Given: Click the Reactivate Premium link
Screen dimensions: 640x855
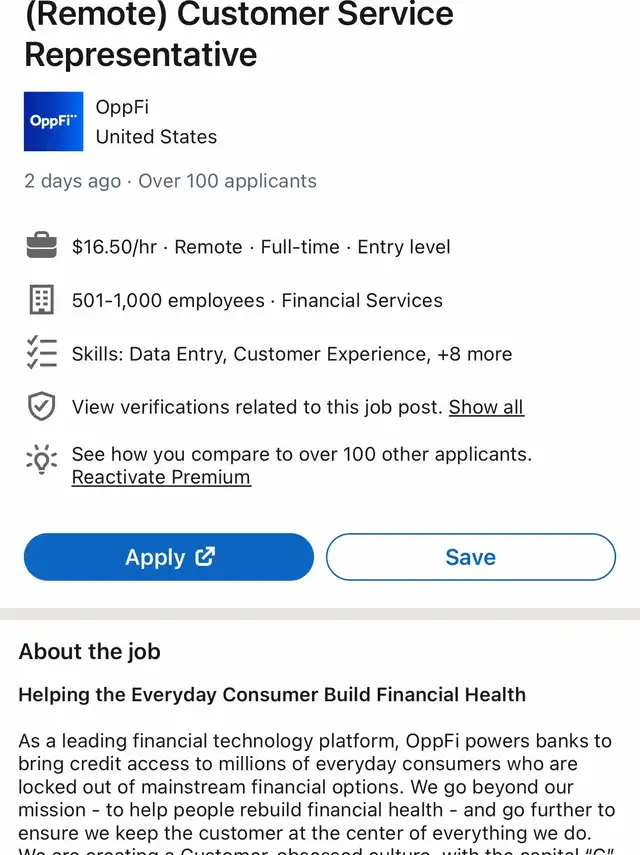Looking at the screenshot, I should pos(161,477).
